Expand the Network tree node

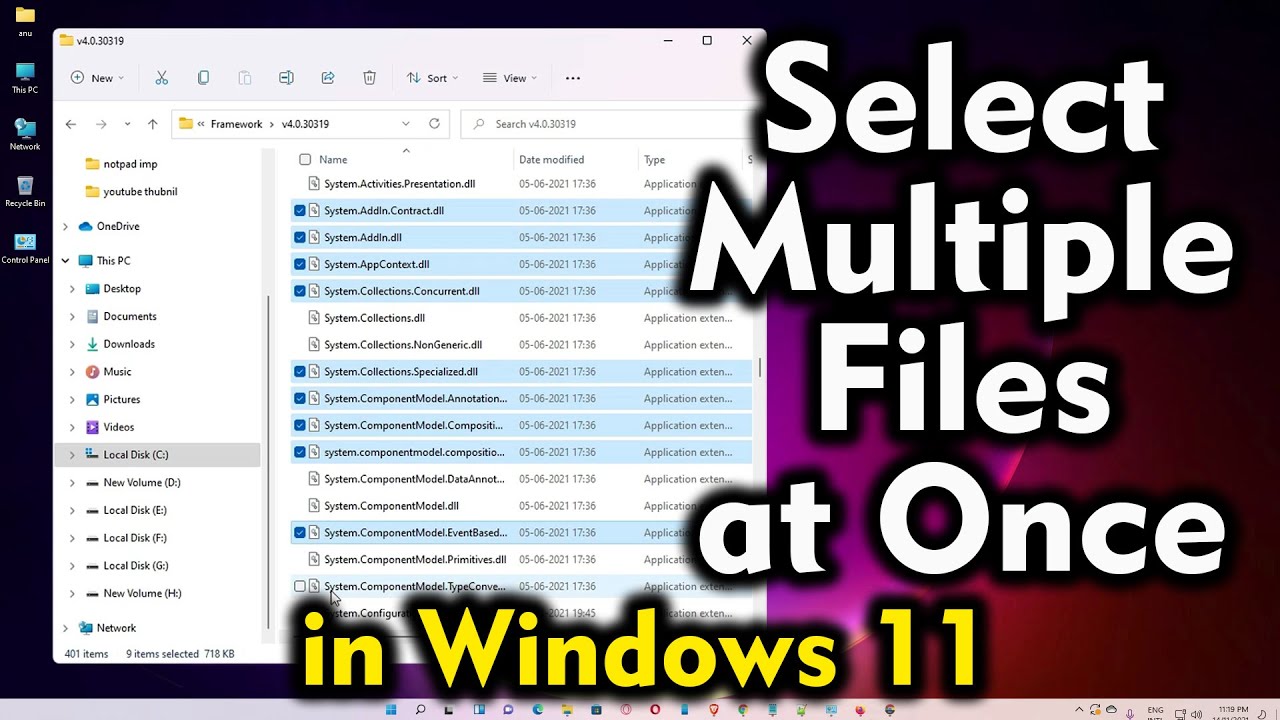click(66, 628)
